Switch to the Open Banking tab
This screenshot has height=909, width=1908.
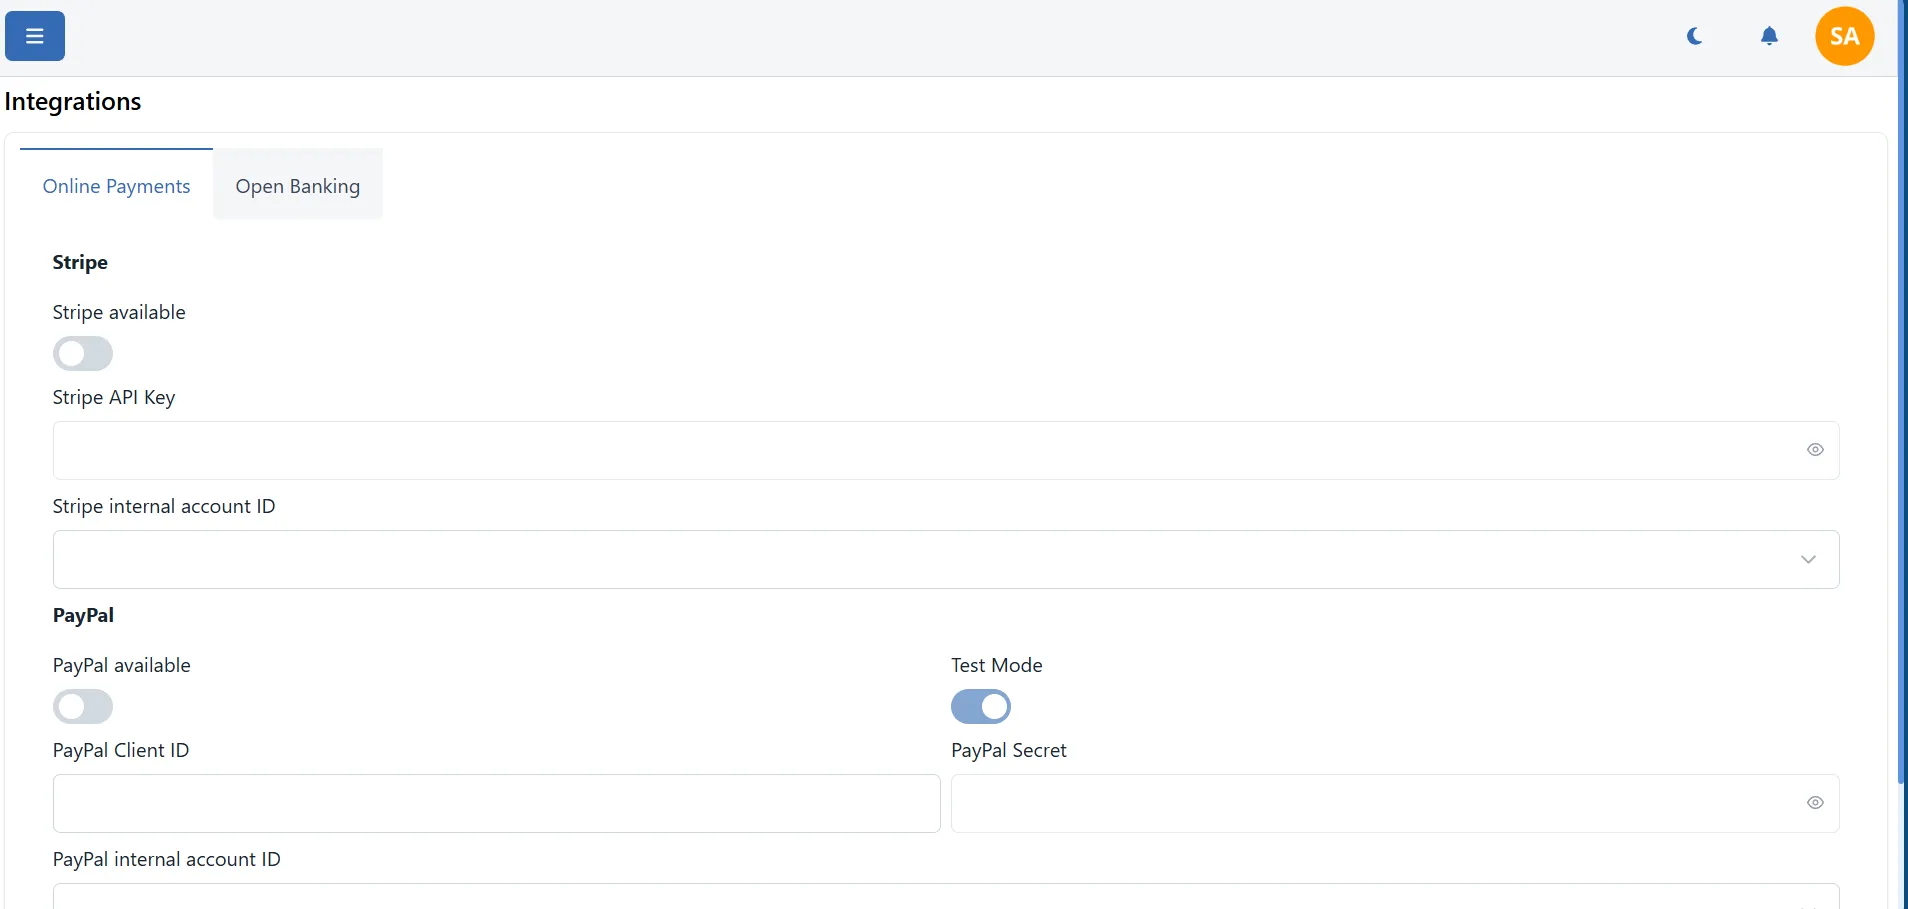click(x=296, y=185)
